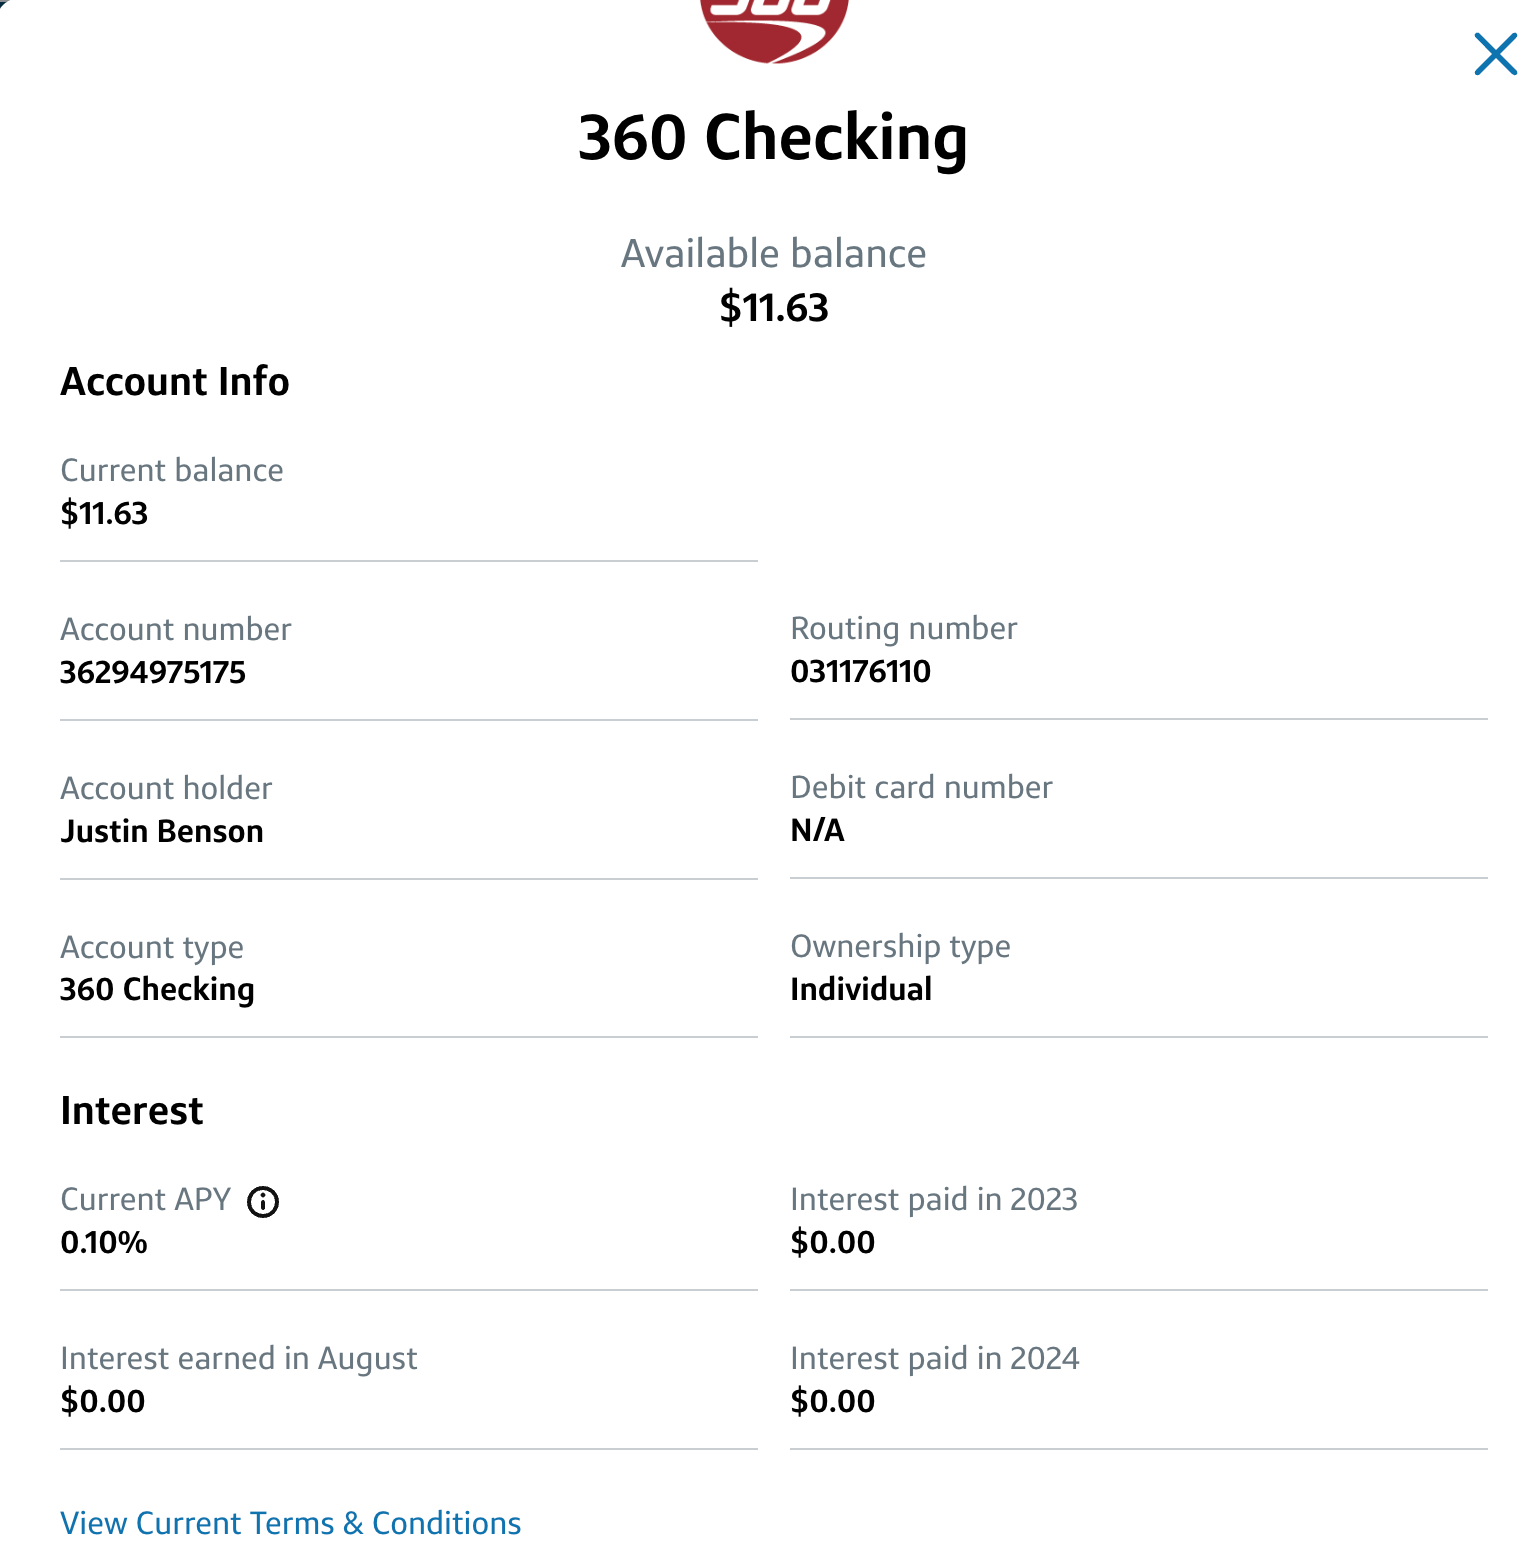
Task: Click the Debit card number N/A value
Action: point(817,830)
